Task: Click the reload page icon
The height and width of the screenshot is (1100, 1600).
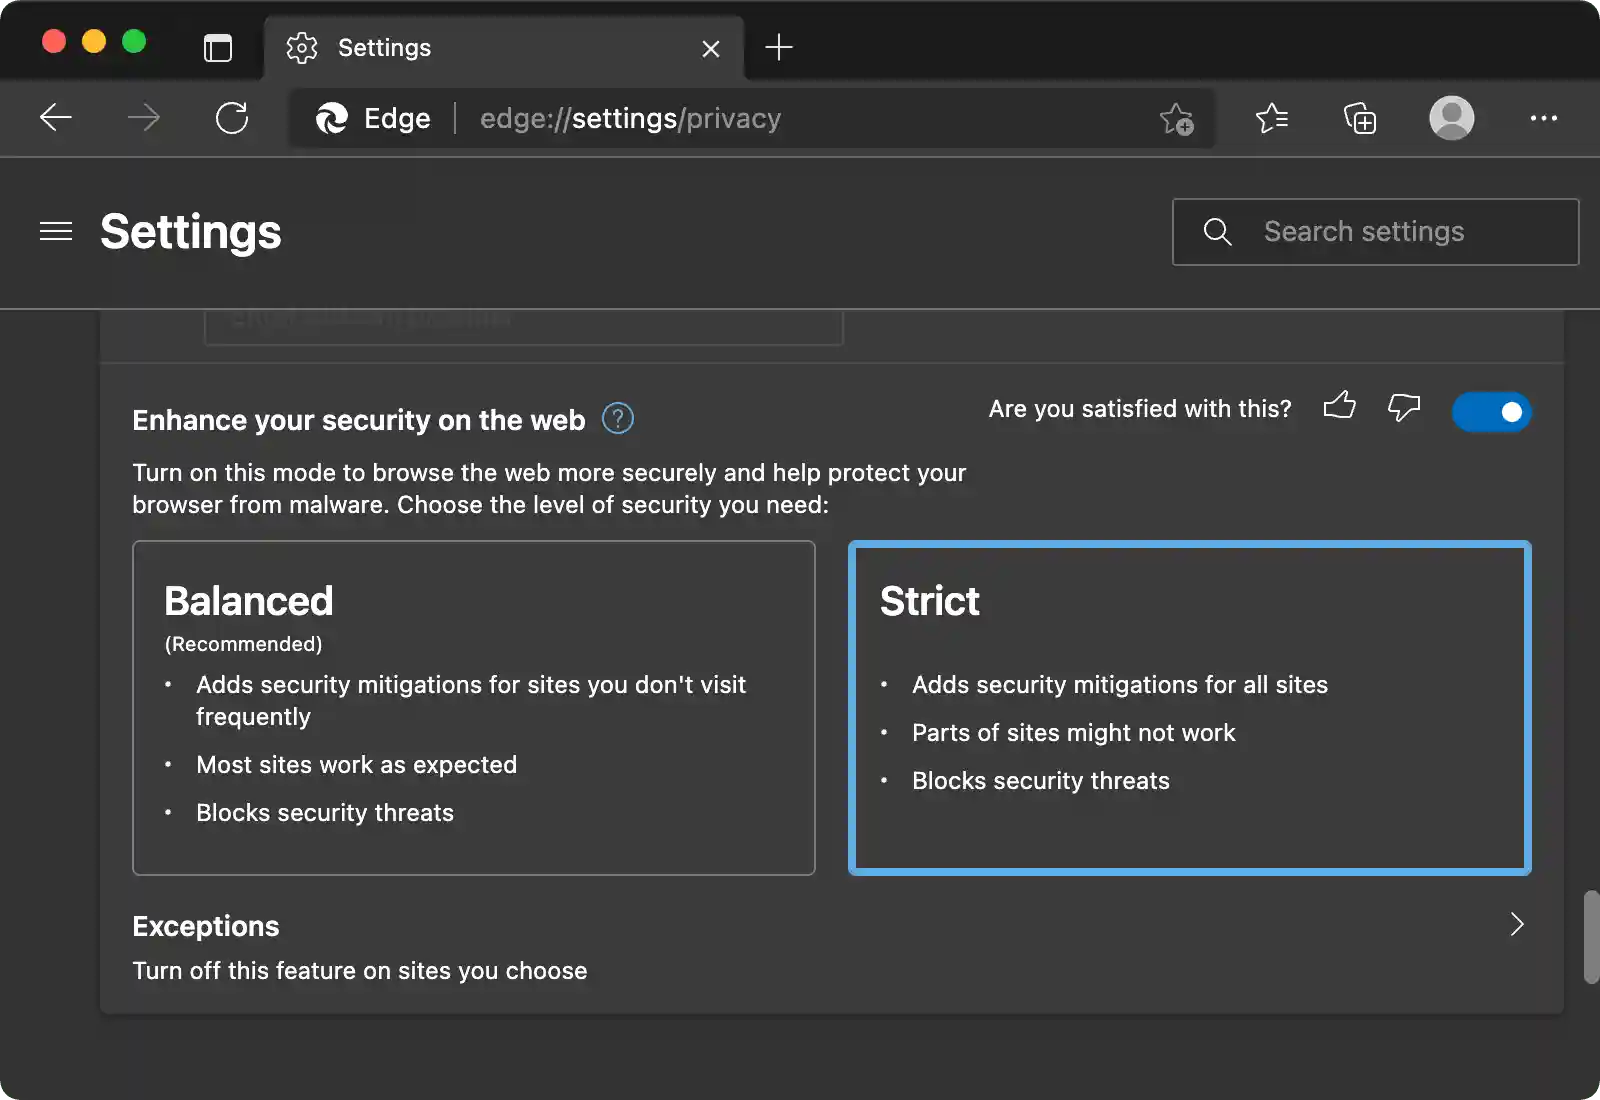Action: click(232, 118)
